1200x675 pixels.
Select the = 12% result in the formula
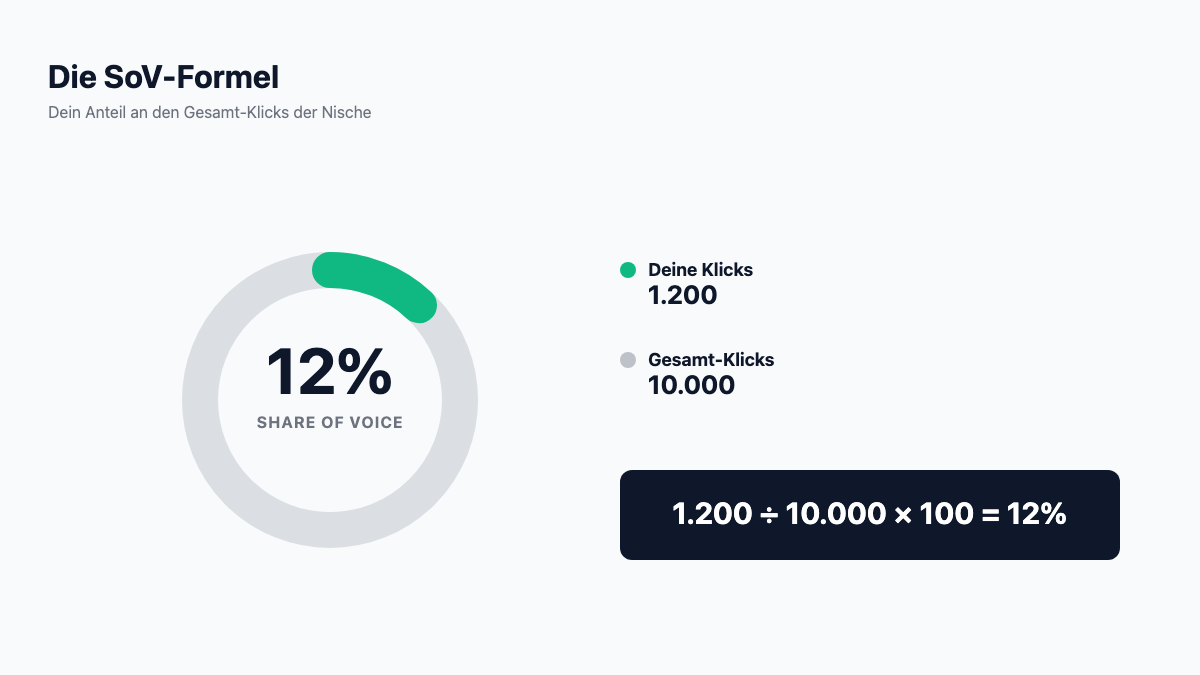coord(1023,515)
